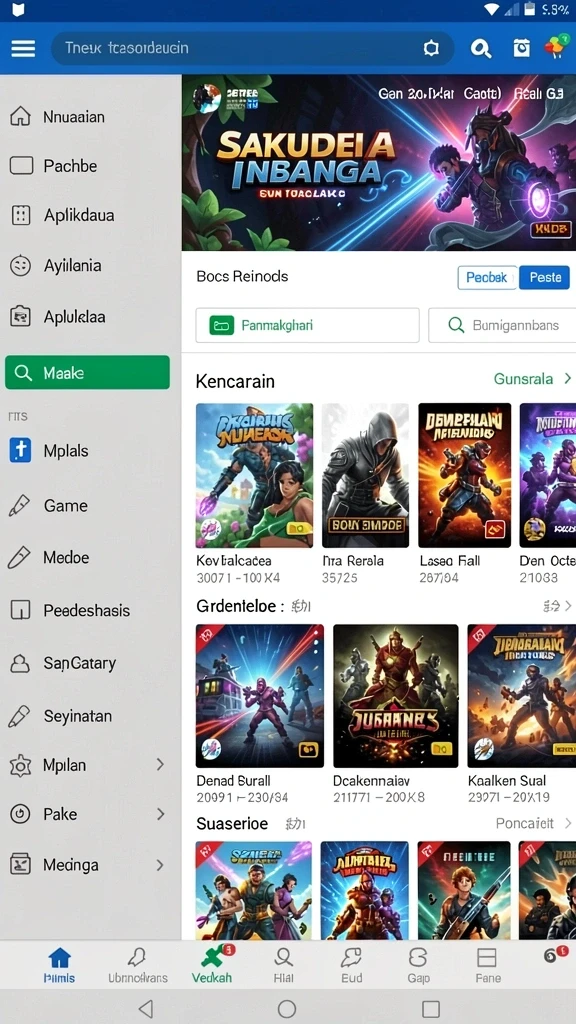Viewport: 576px width, 1024px height.
Task: Expand the Mpilan sidebar chevron
Action: point(160,765)
